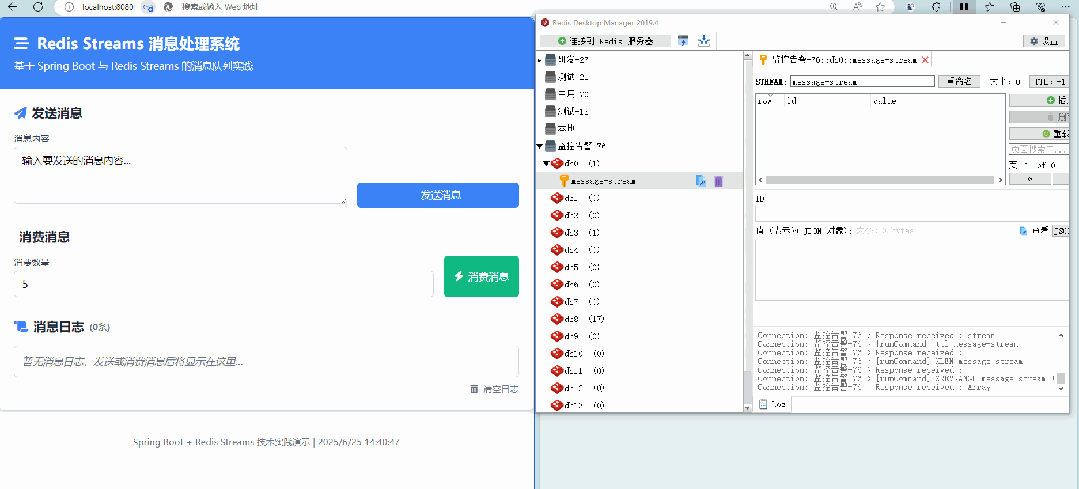Open the settings gear button in Redis Manager

coord(1046,41)
